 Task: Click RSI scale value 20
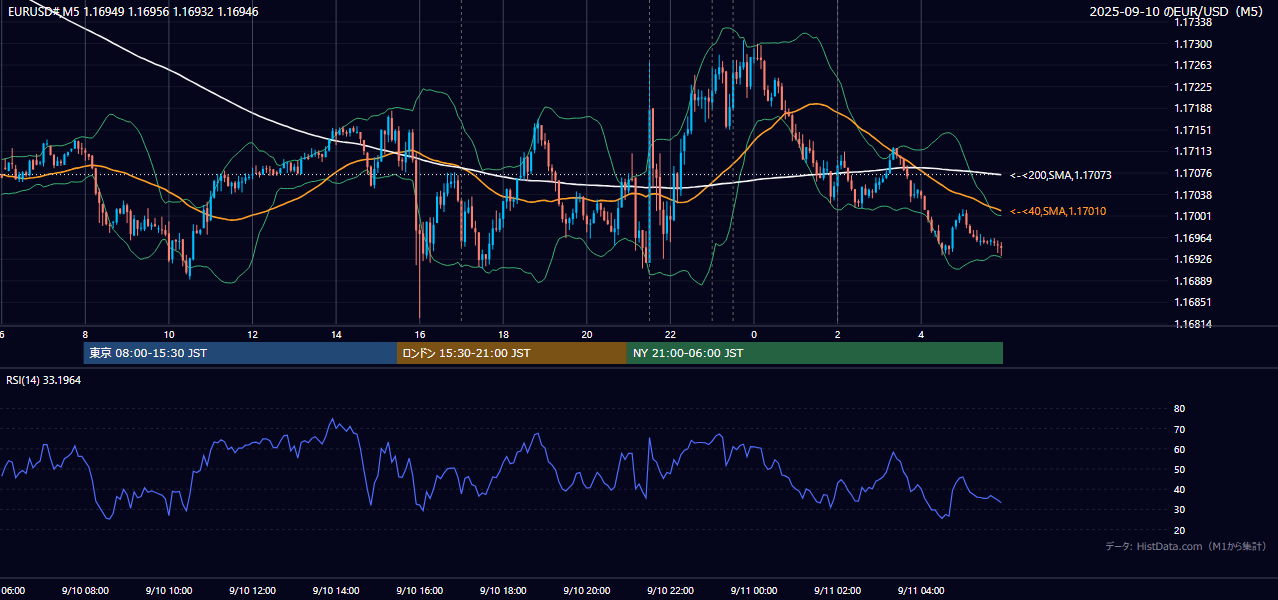[1179, 530]
